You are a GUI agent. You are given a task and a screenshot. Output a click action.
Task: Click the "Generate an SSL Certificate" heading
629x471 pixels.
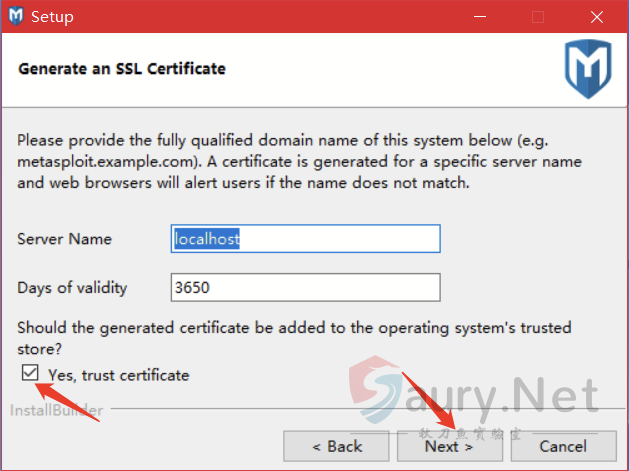pos(122,69)
